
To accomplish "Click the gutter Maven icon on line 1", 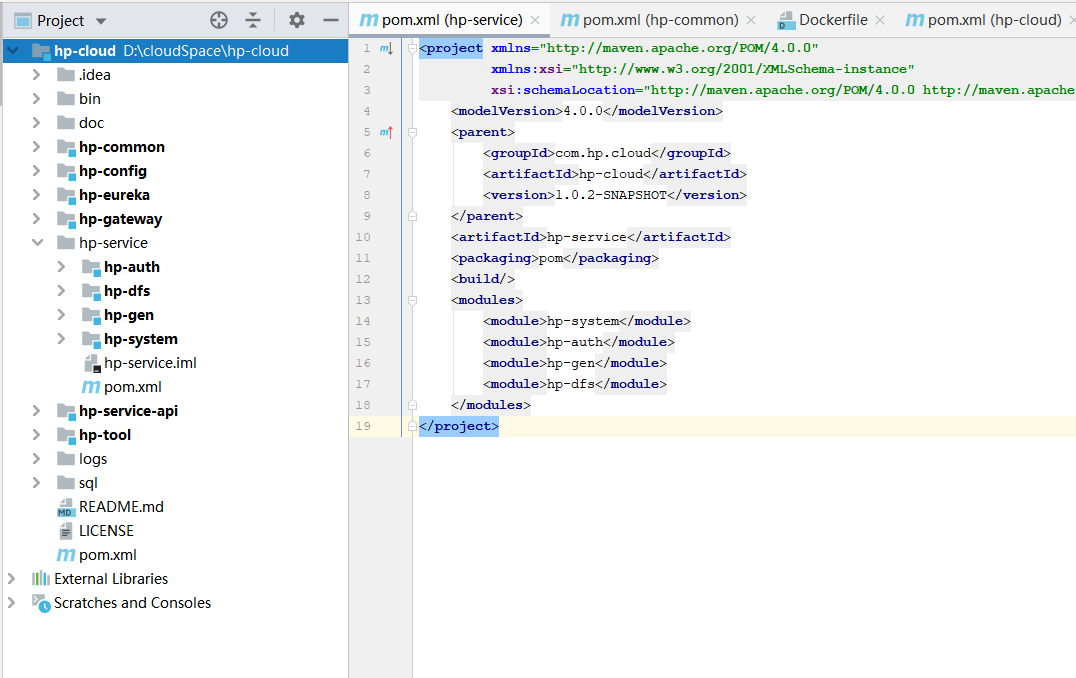I will click(386, 48).
